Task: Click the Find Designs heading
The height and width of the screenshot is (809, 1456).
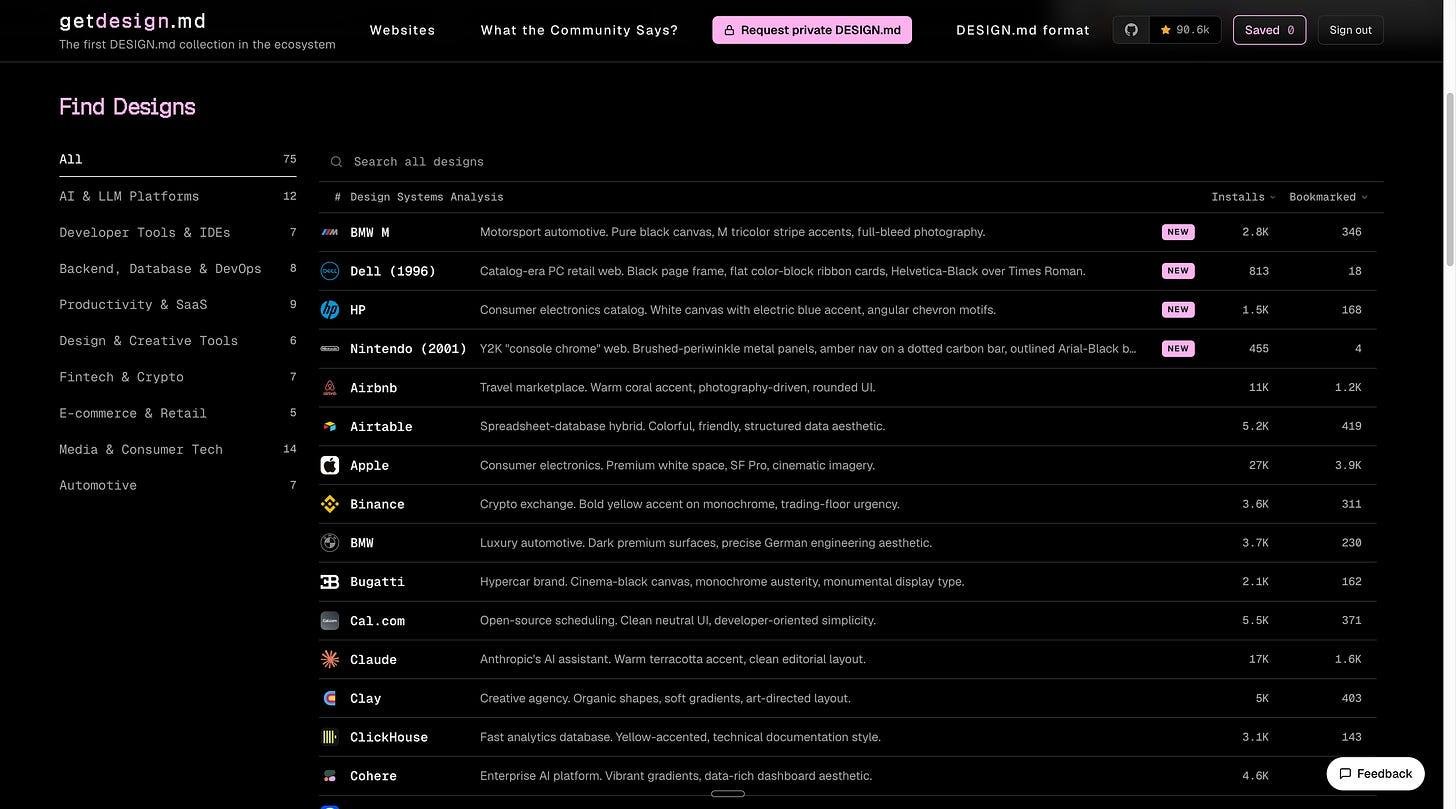Action: click(127, 107)
